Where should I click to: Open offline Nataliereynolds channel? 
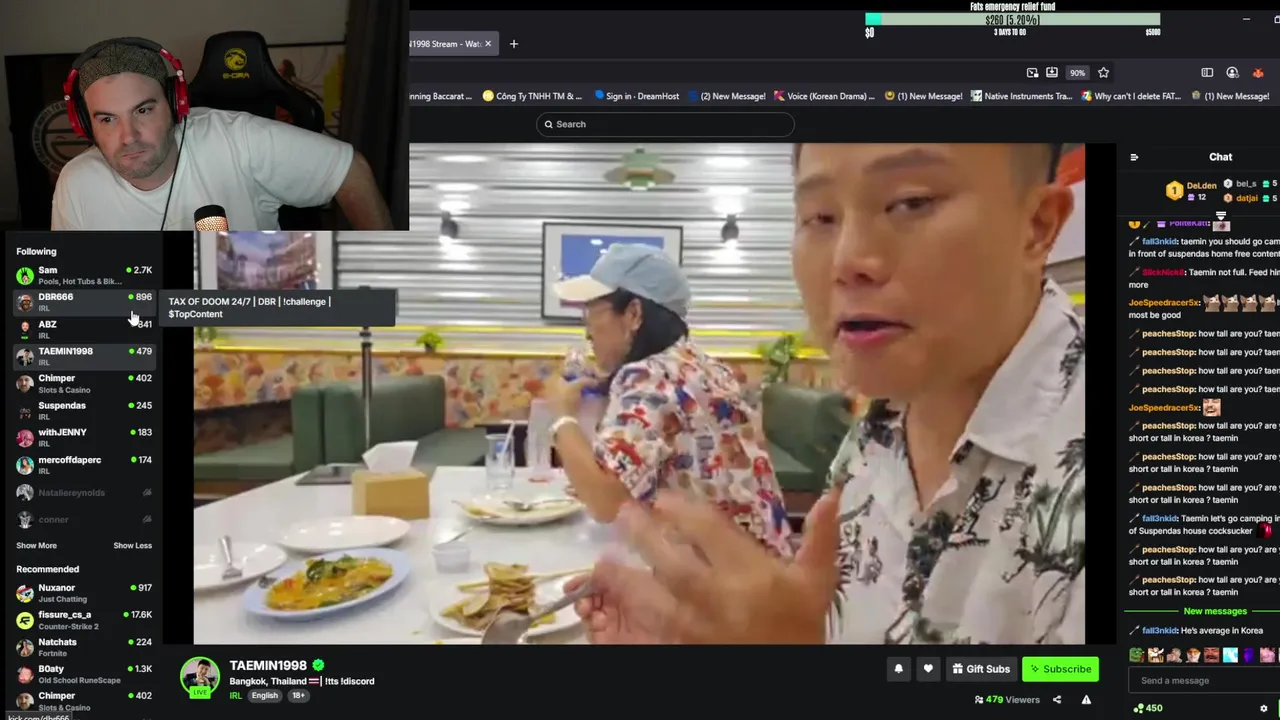pos(84,493)
